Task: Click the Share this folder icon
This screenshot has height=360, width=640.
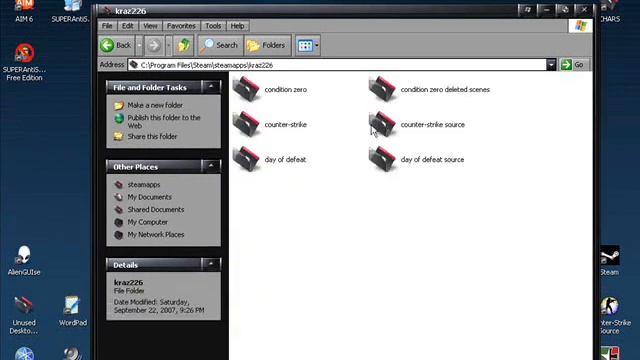Action: [119, 136]
